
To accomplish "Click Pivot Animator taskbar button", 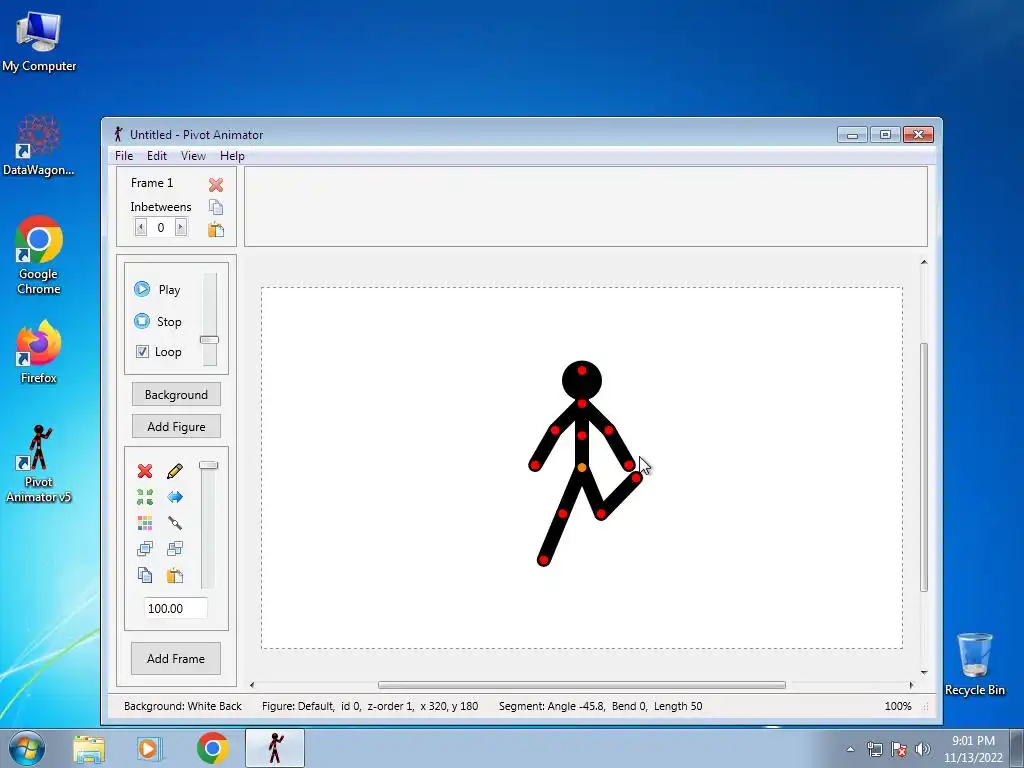I will tap(275, 748).
